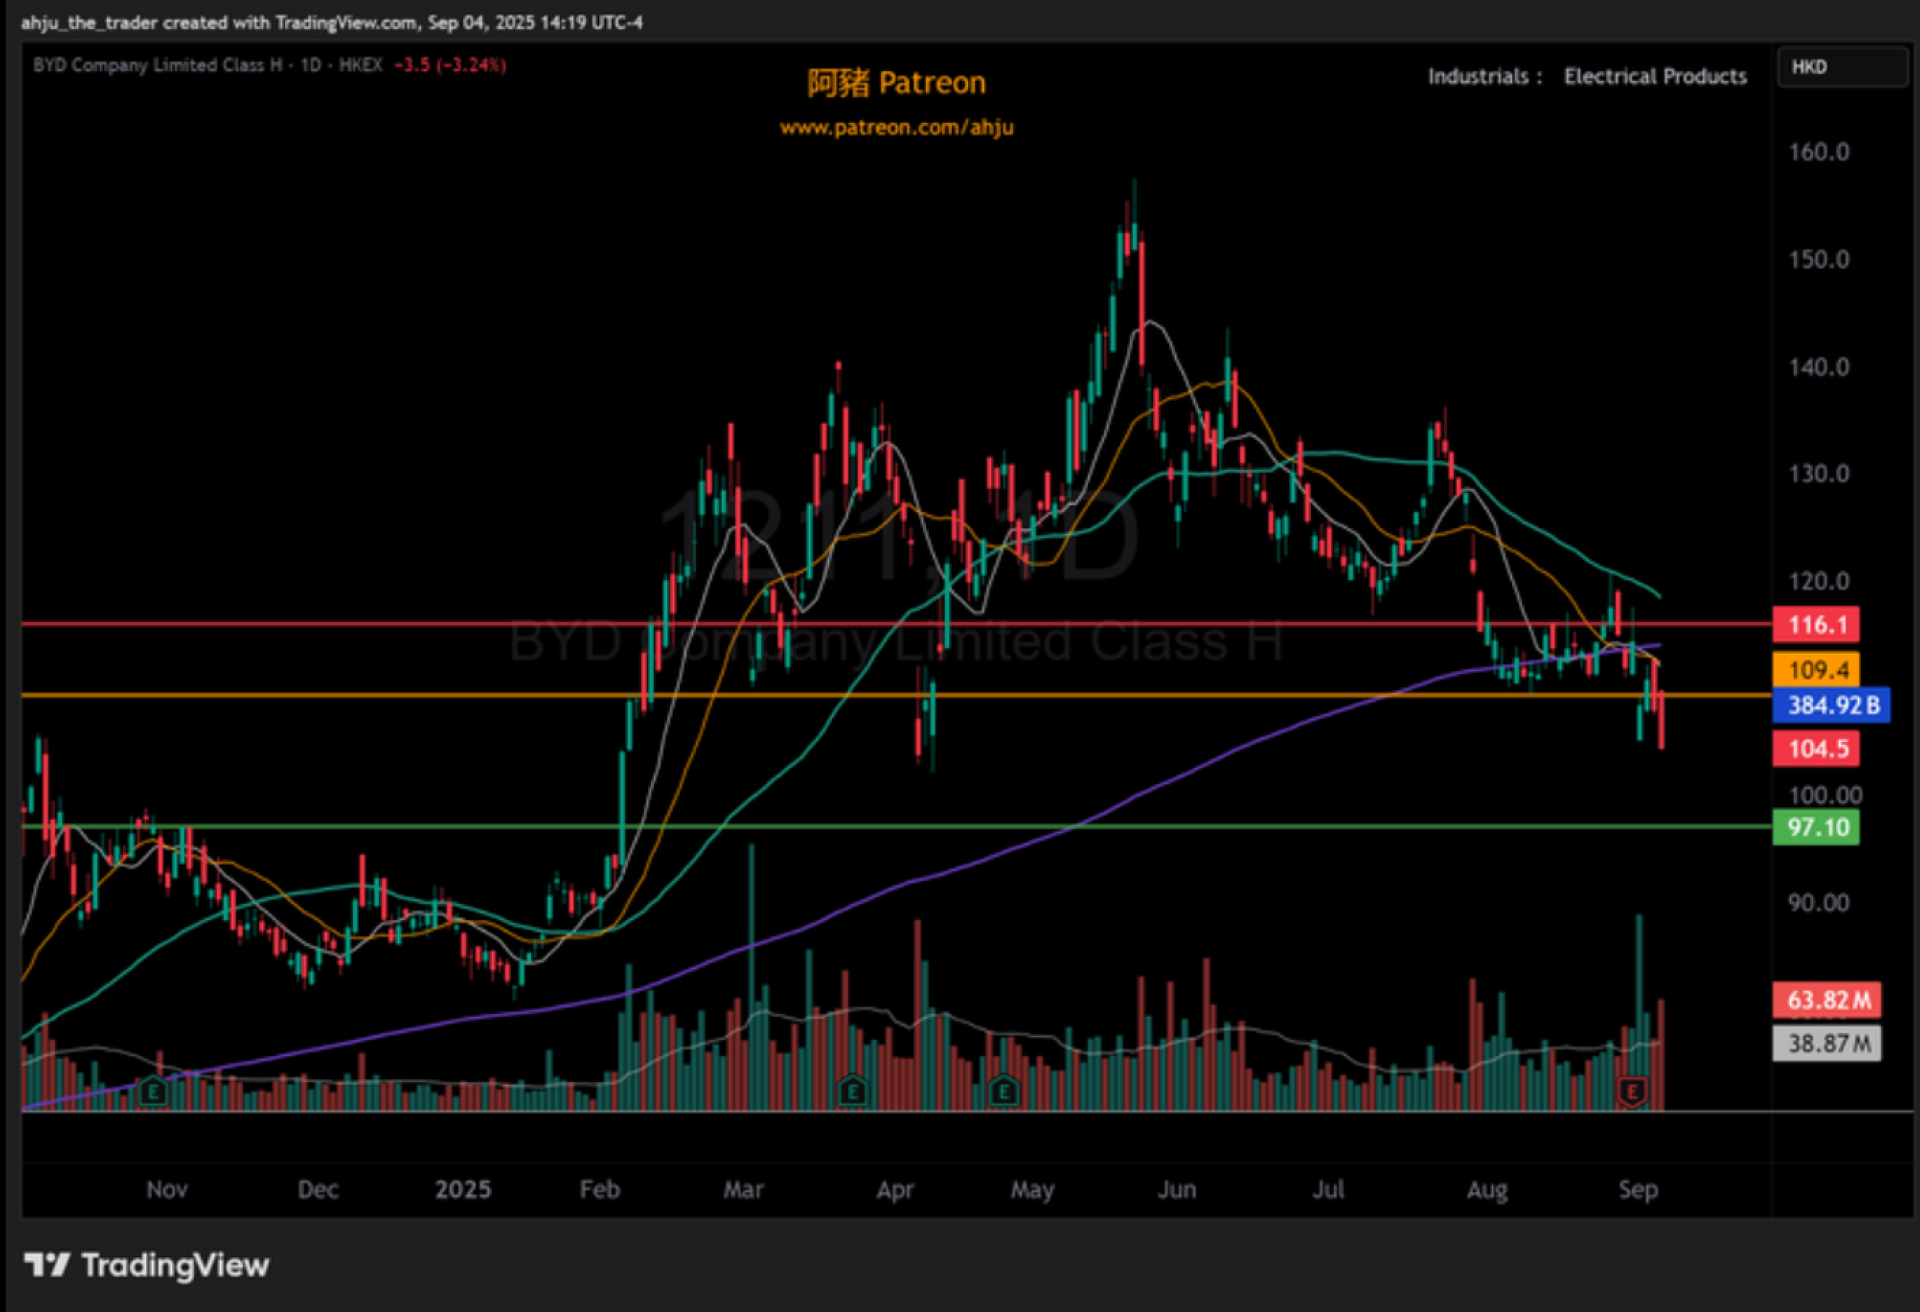Click the blue 384.92 B label
Screen dimensions: 1920x1312
pyautogui.click(x=1832, y=705)
